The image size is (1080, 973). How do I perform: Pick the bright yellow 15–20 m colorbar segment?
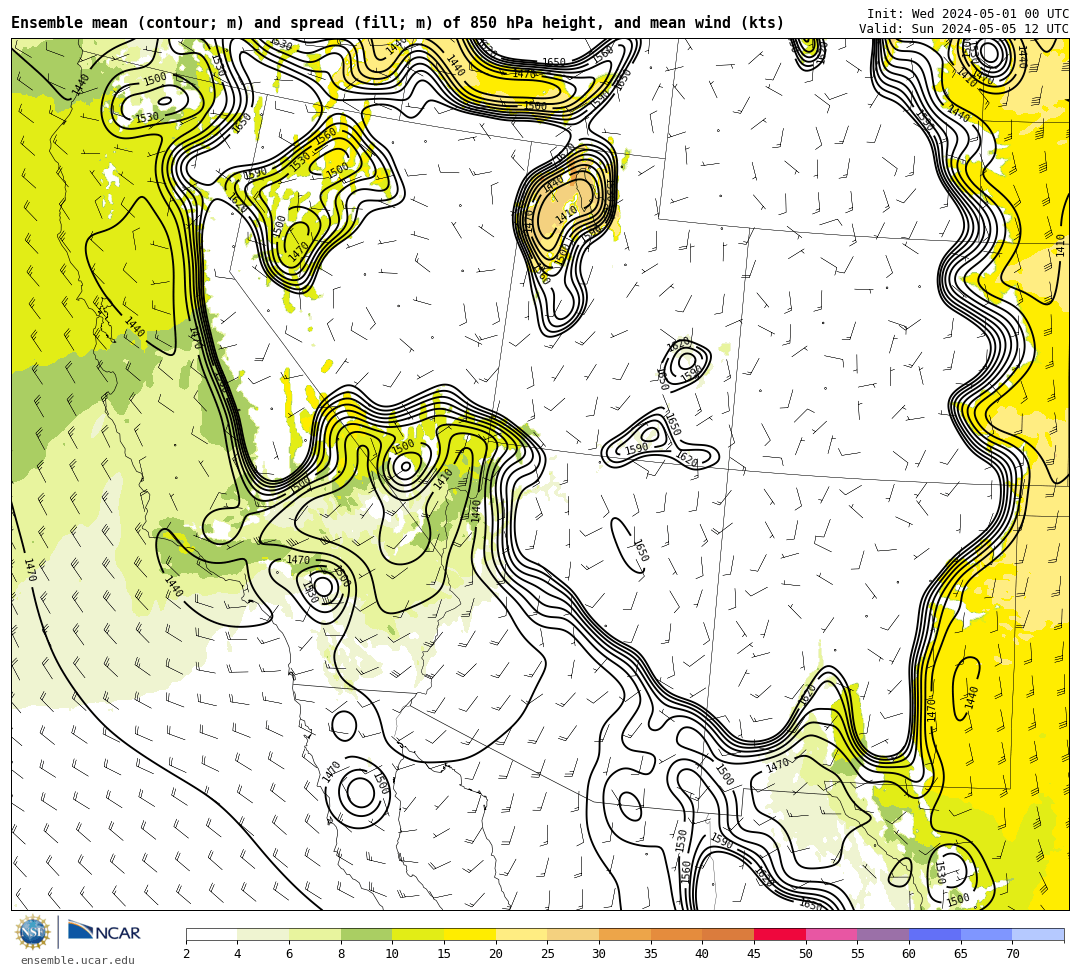470,934
